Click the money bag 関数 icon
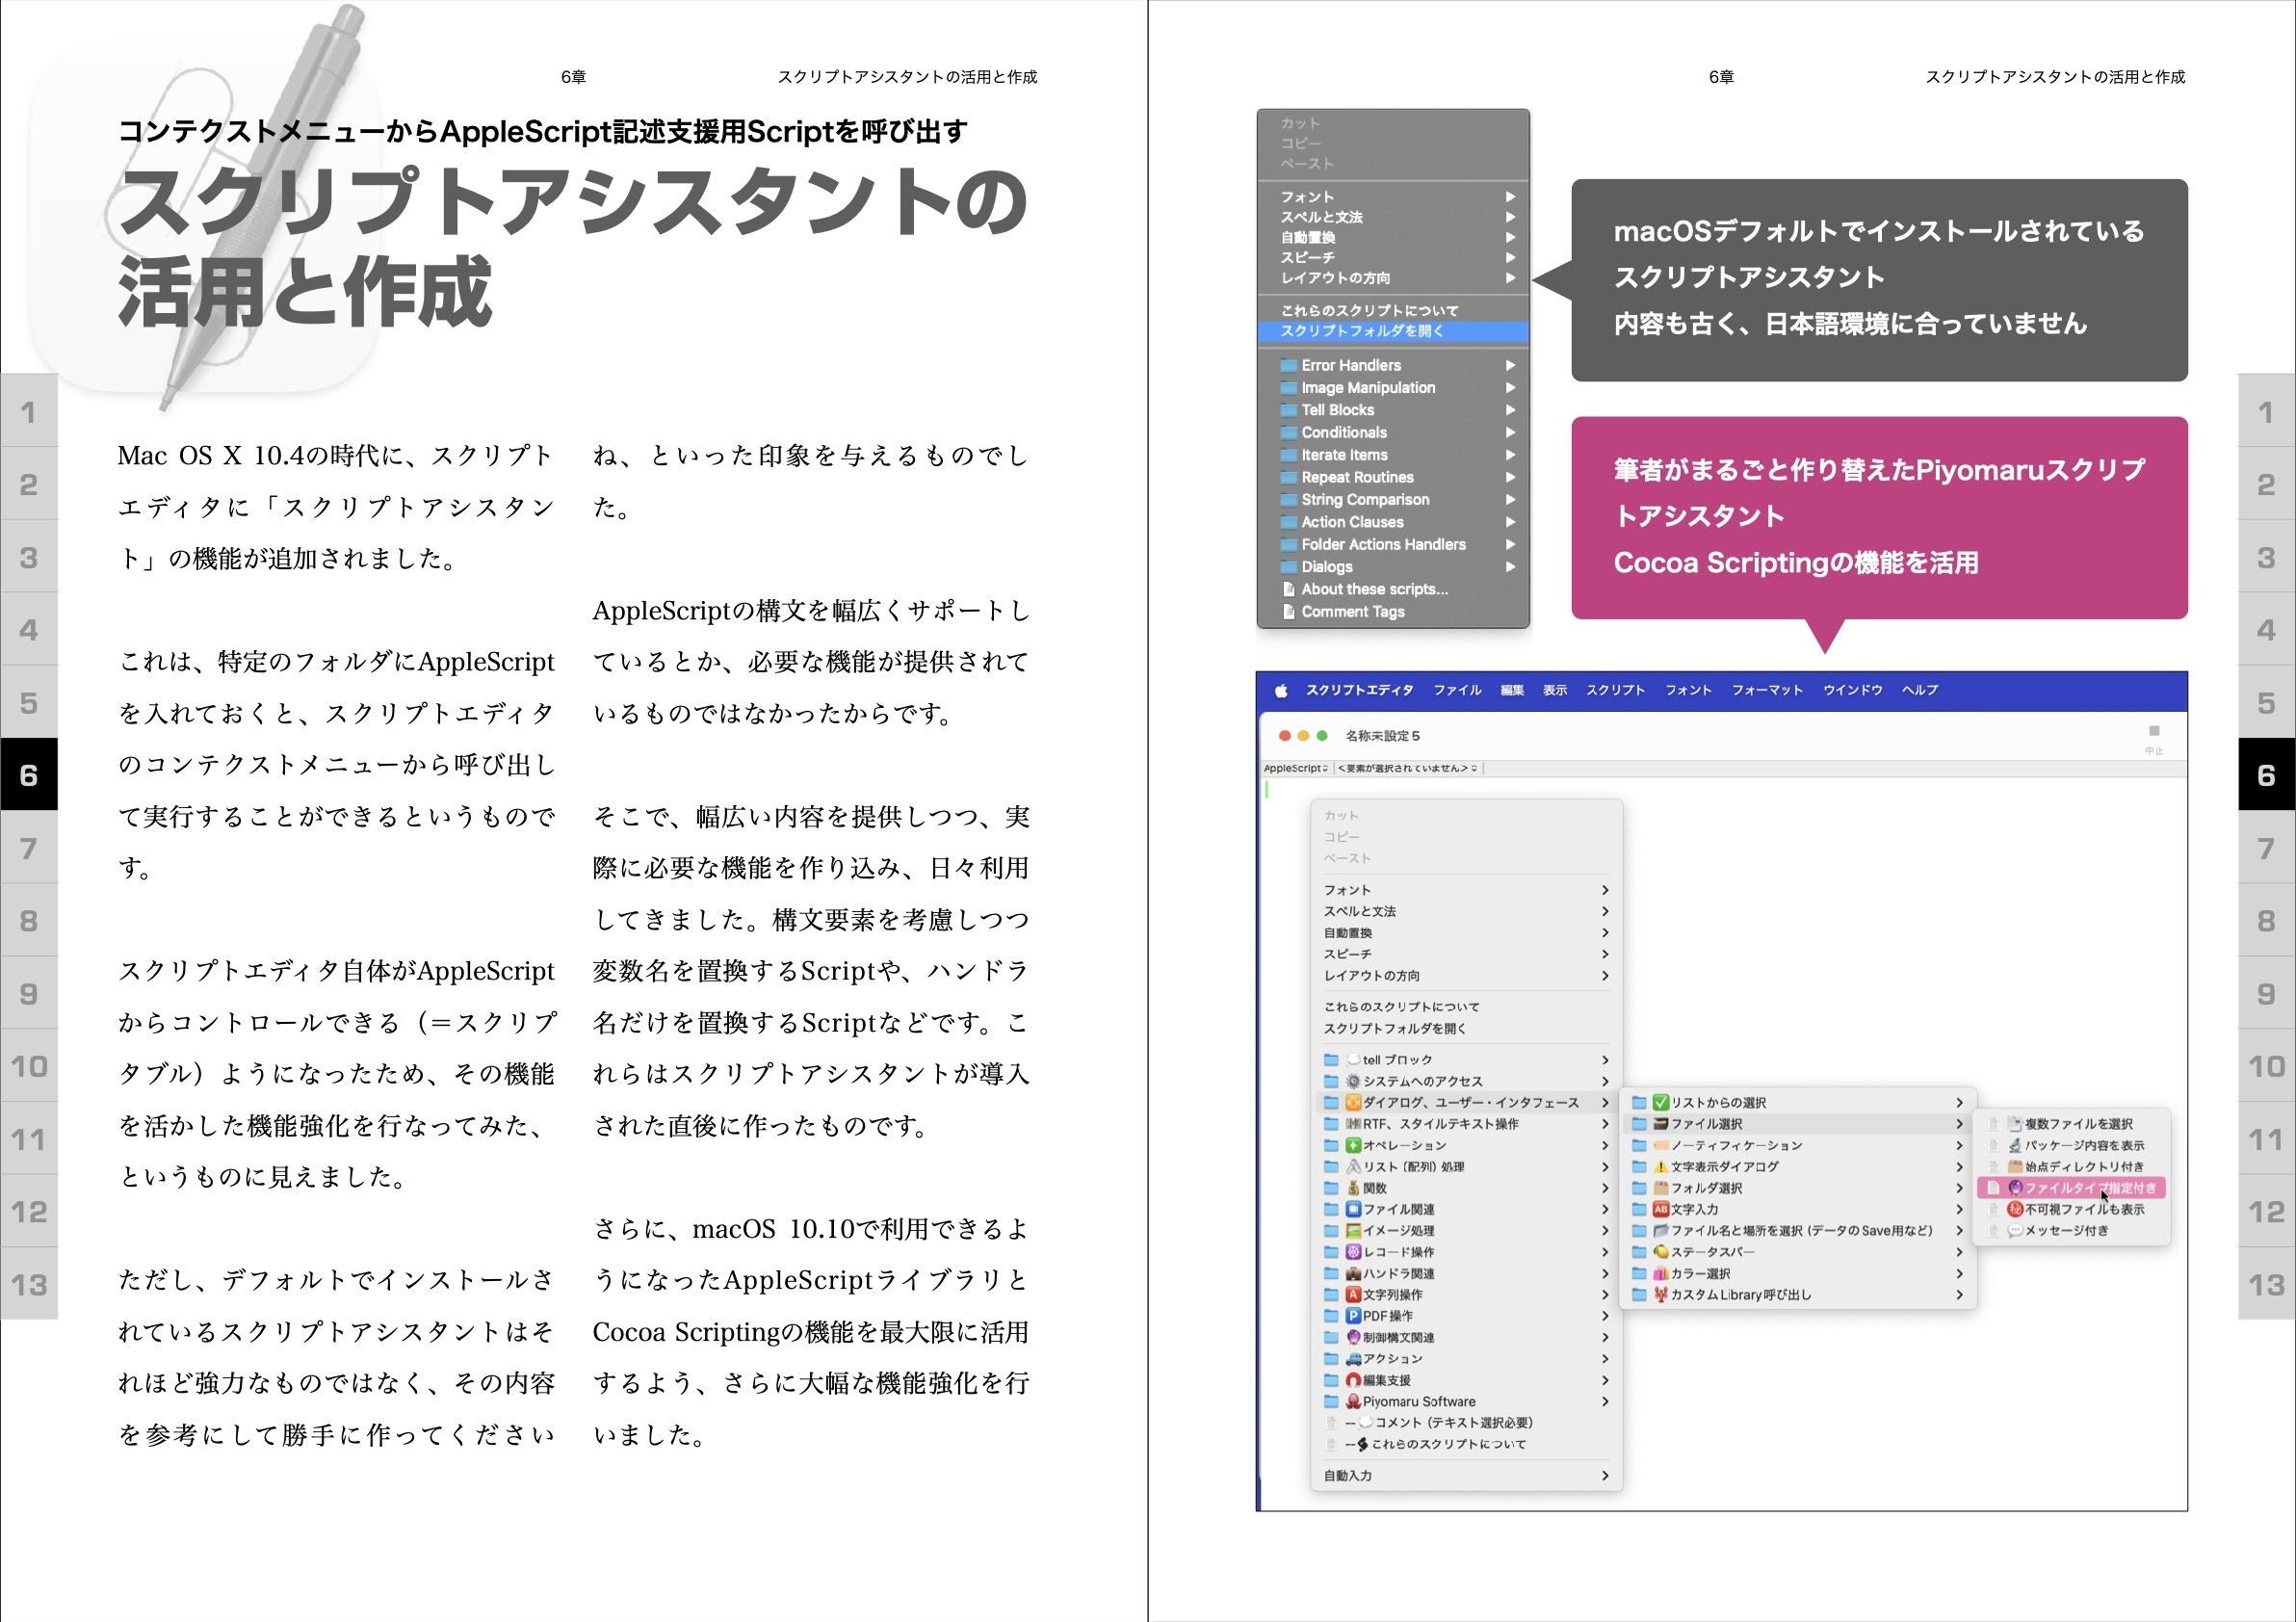 (1354, 1189)
